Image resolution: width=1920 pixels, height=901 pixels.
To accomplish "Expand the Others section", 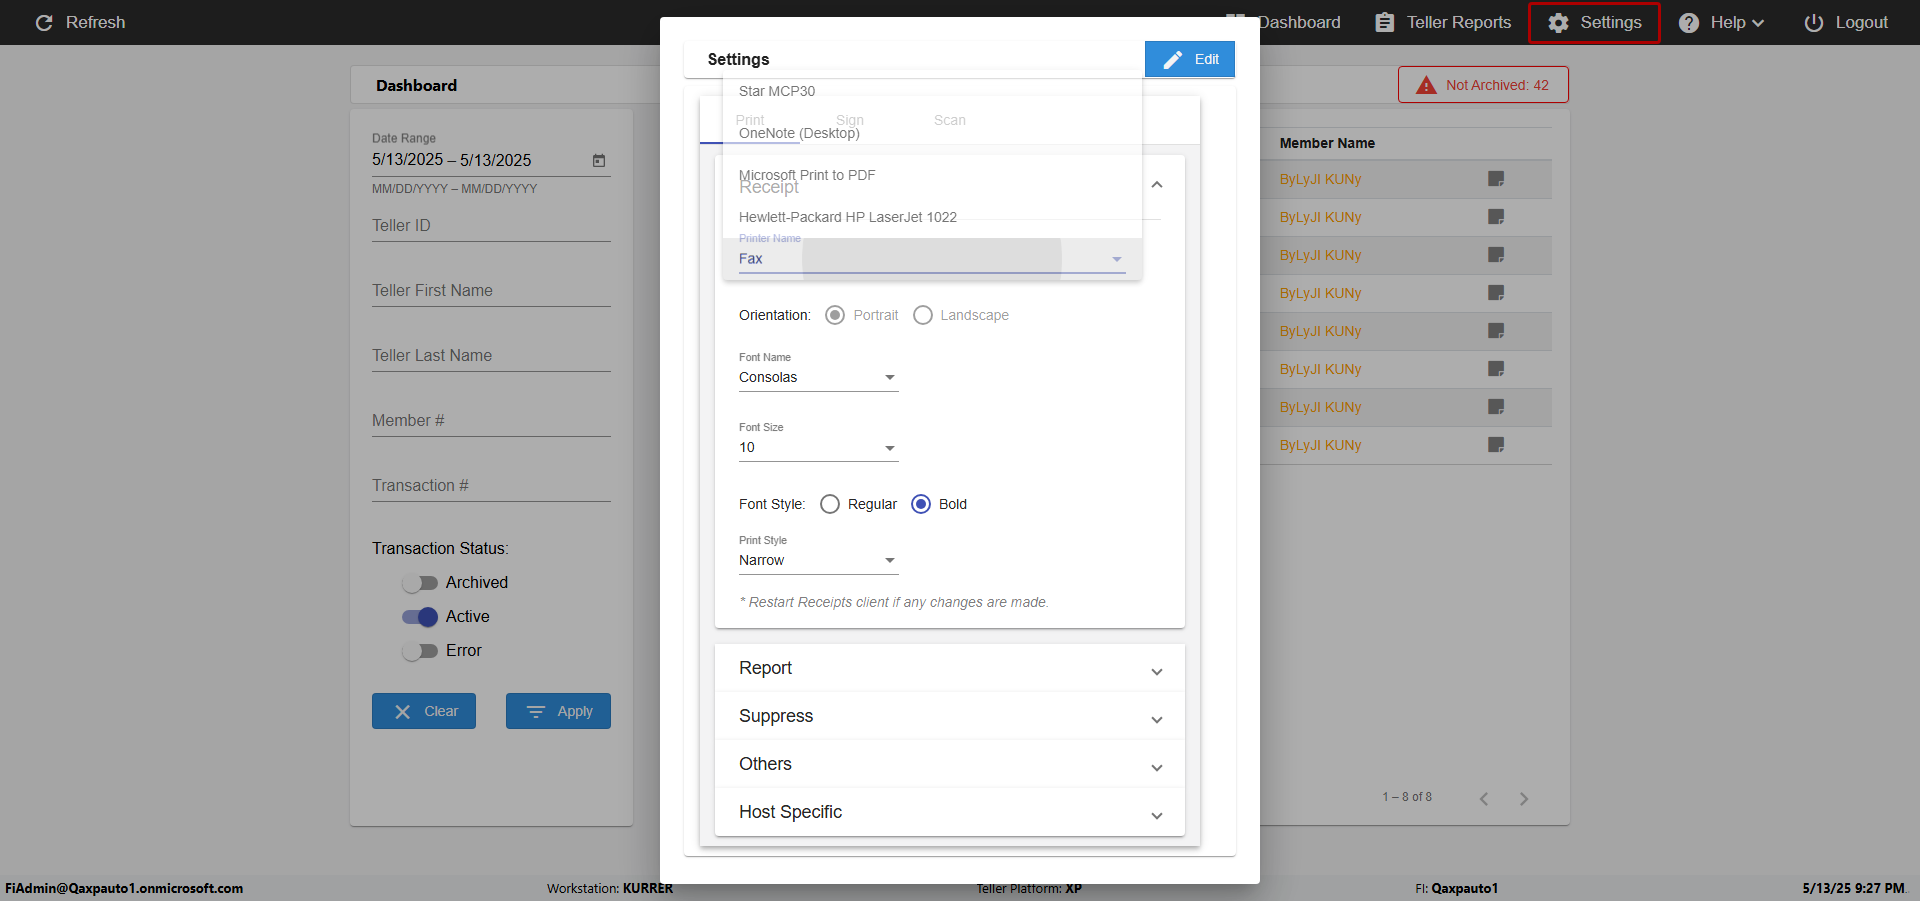I will (x=950, y=764).
